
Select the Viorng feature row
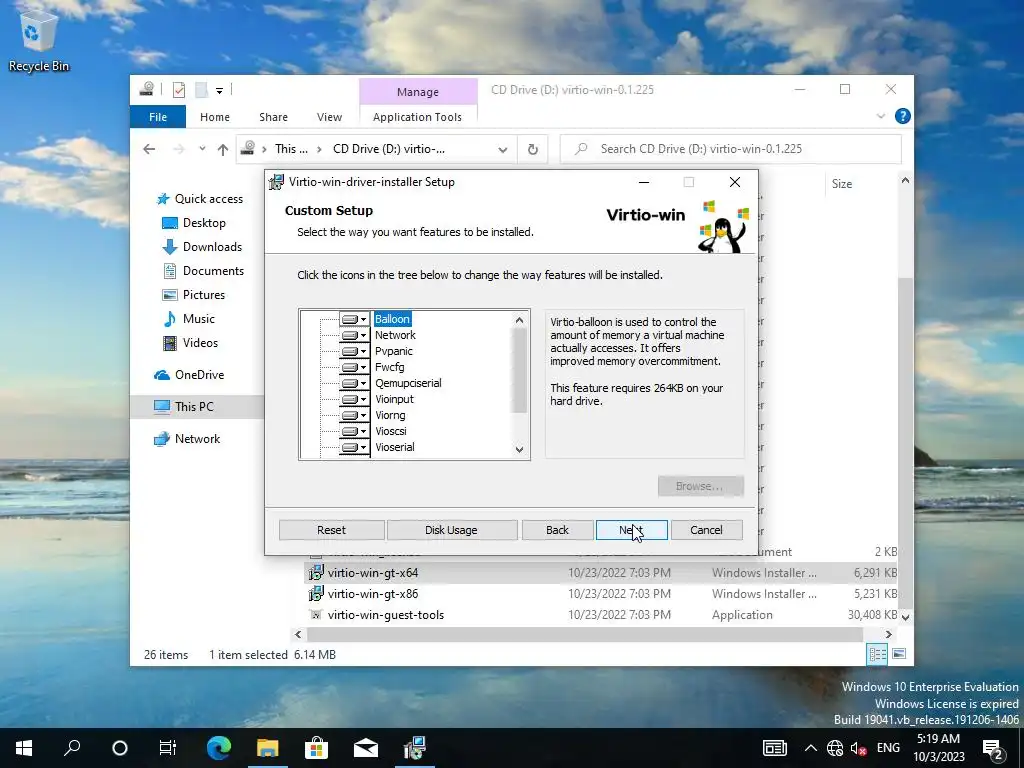[391, 415]
